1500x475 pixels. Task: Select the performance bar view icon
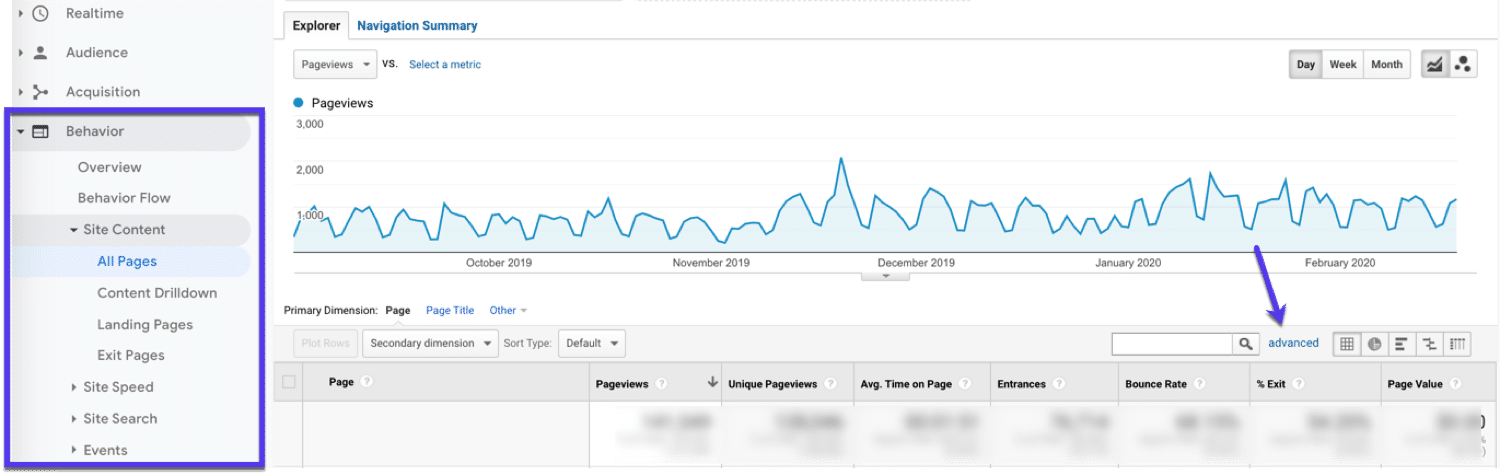click(x=1402, y=343)
